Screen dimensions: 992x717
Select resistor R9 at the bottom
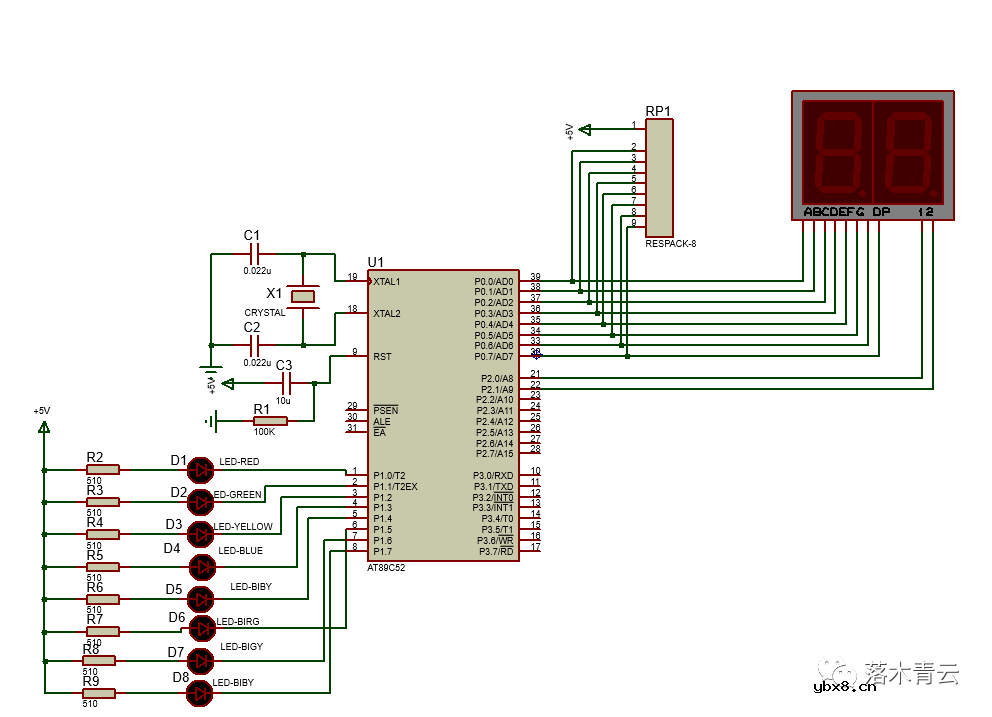click(98, 693)
